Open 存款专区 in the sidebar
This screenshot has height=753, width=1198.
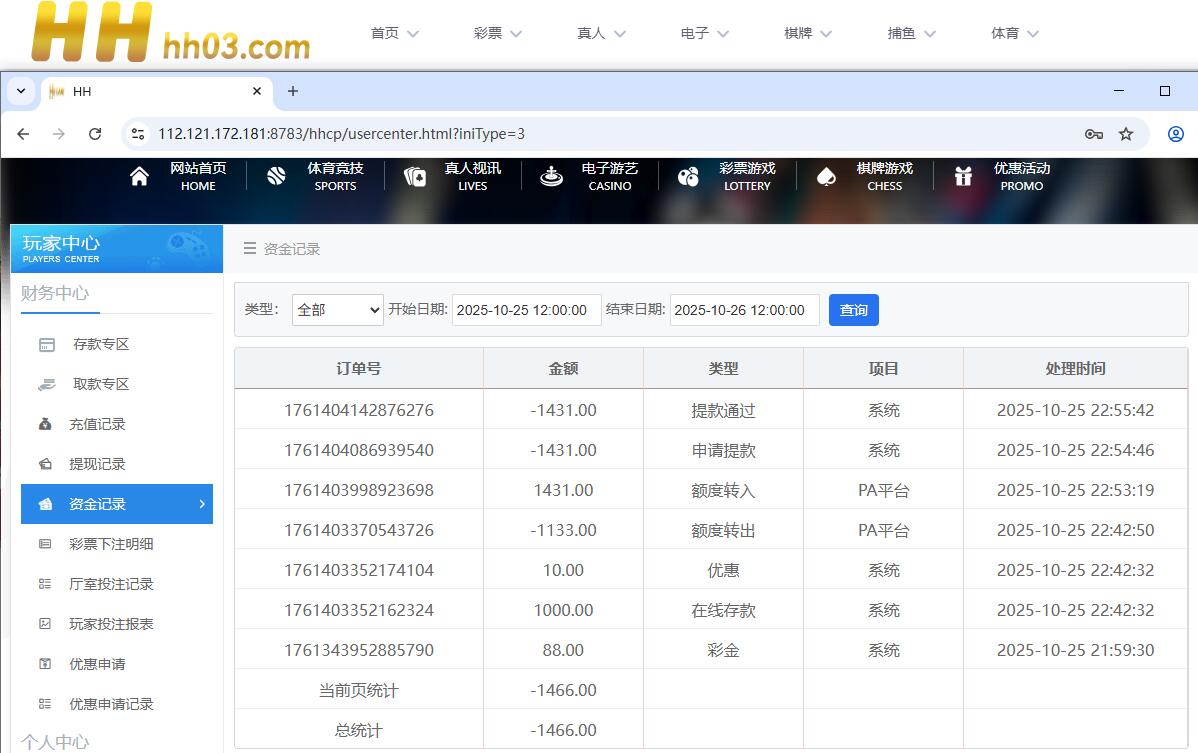(x=101, y=344)
